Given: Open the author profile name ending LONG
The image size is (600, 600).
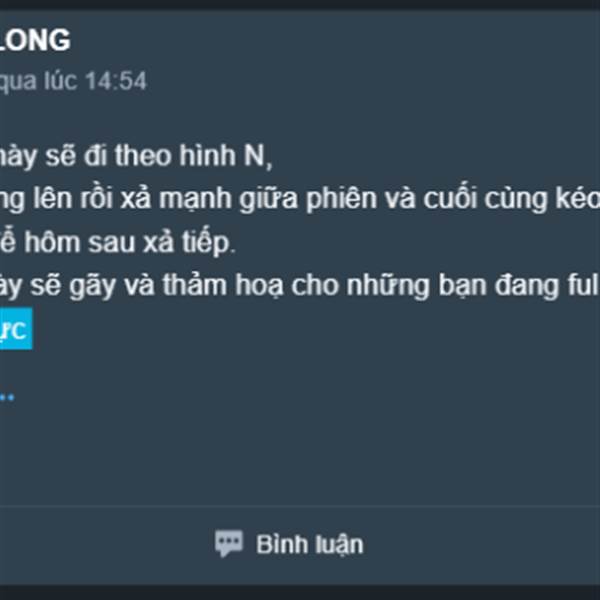Looking at the screenshot, I should point(35,40).
